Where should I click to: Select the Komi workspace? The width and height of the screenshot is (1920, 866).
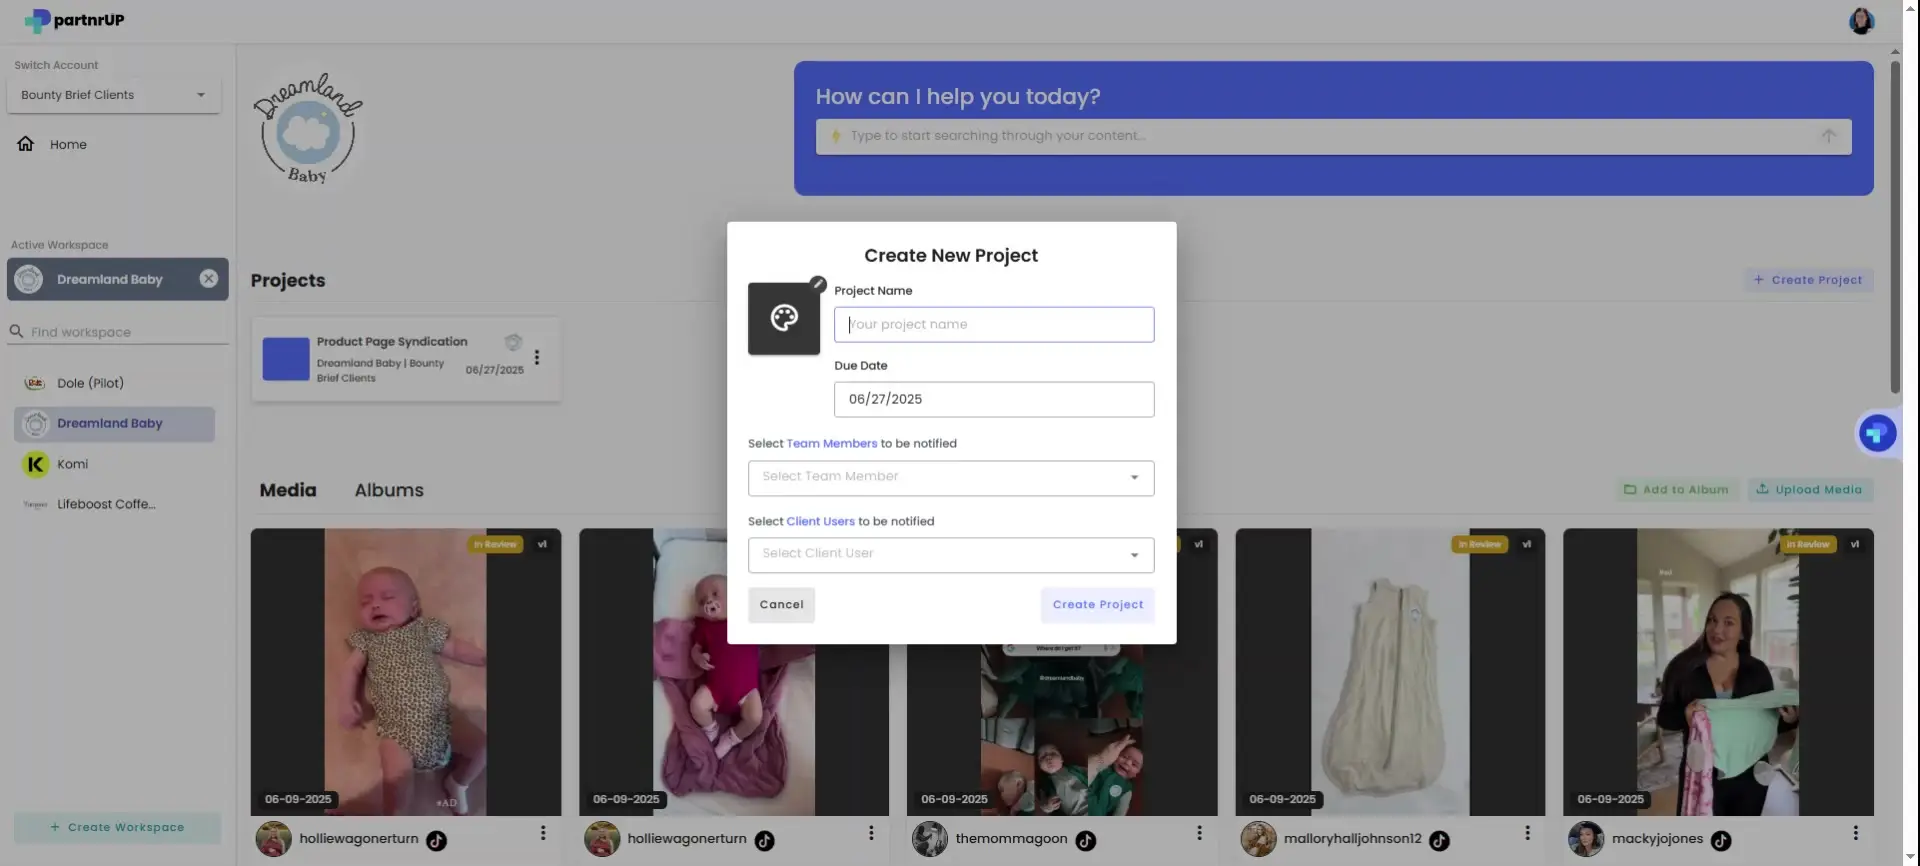tap(114, 464)
